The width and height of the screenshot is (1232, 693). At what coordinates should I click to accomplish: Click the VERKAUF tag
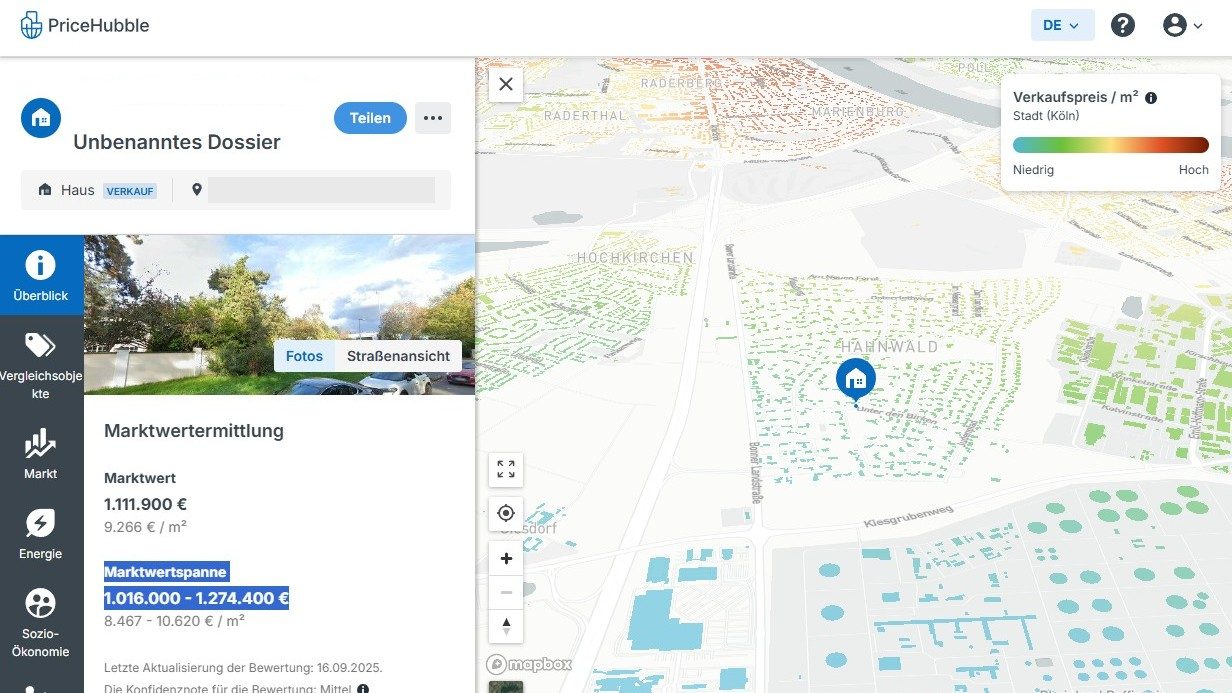[130, 190]
